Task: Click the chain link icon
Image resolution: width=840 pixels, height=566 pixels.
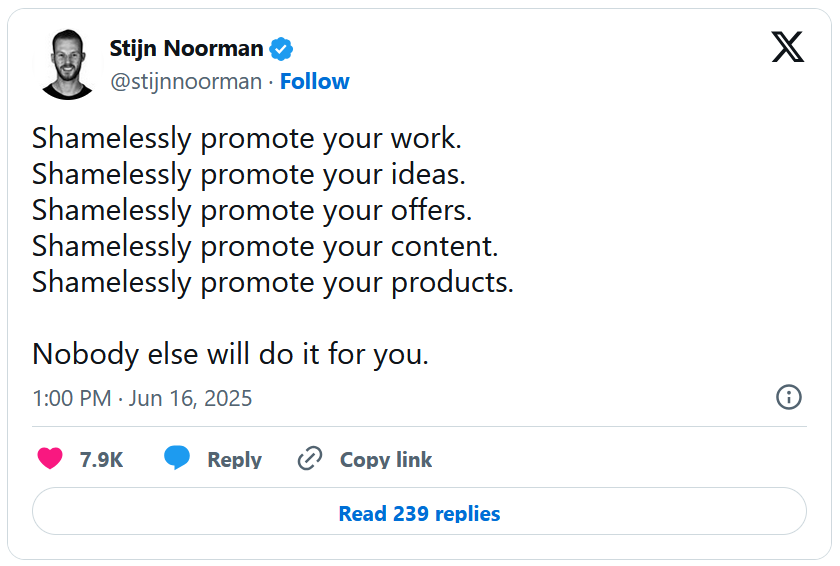Action: [x=310, y=458]
